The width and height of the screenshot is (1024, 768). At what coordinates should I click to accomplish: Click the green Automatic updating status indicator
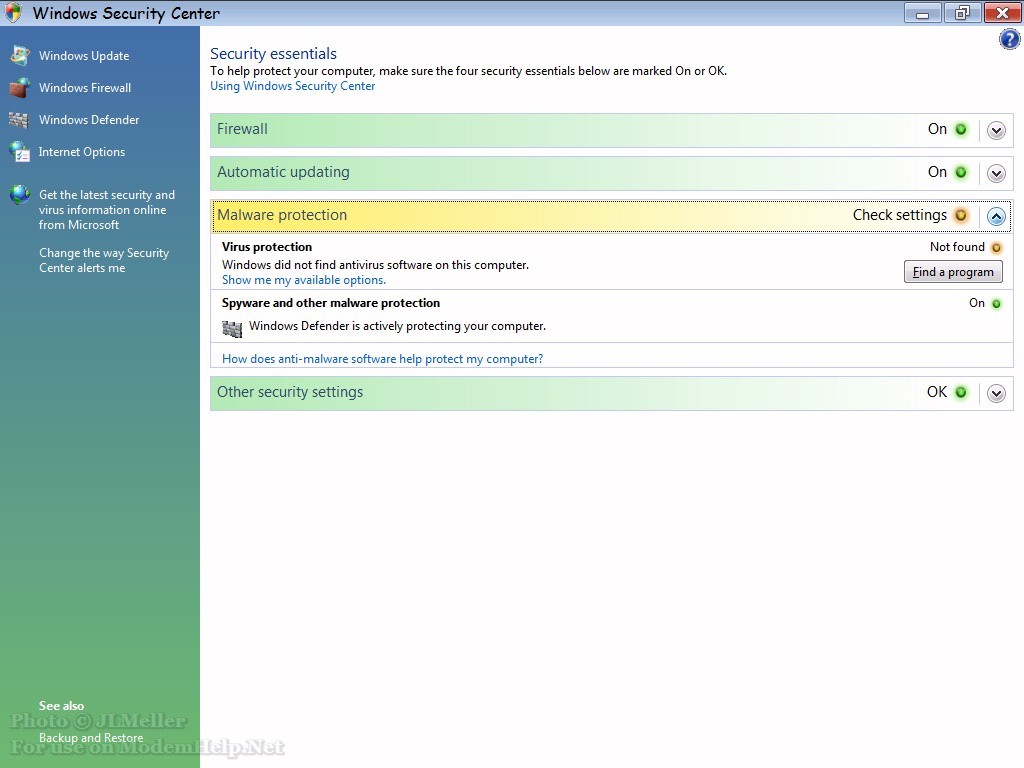[961, 172]
